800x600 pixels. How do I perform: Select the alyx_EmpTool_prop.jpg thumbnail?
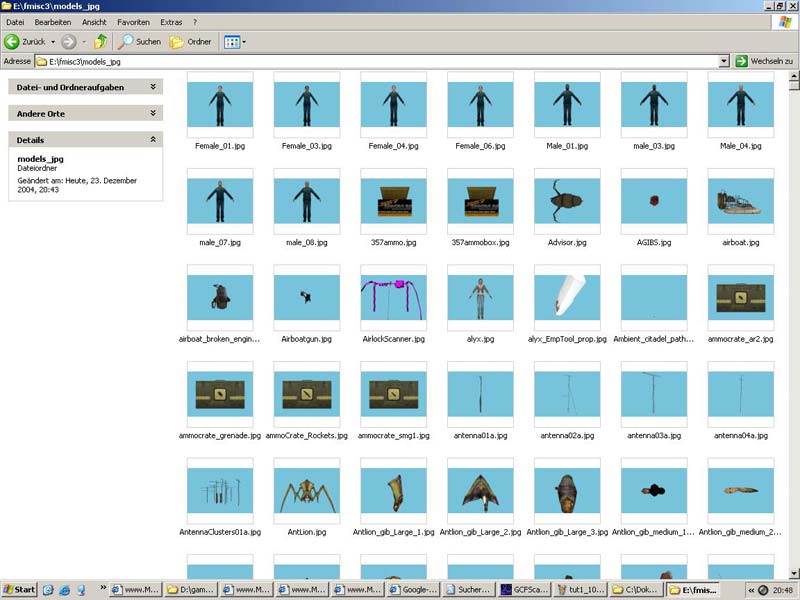click(567, 297)
